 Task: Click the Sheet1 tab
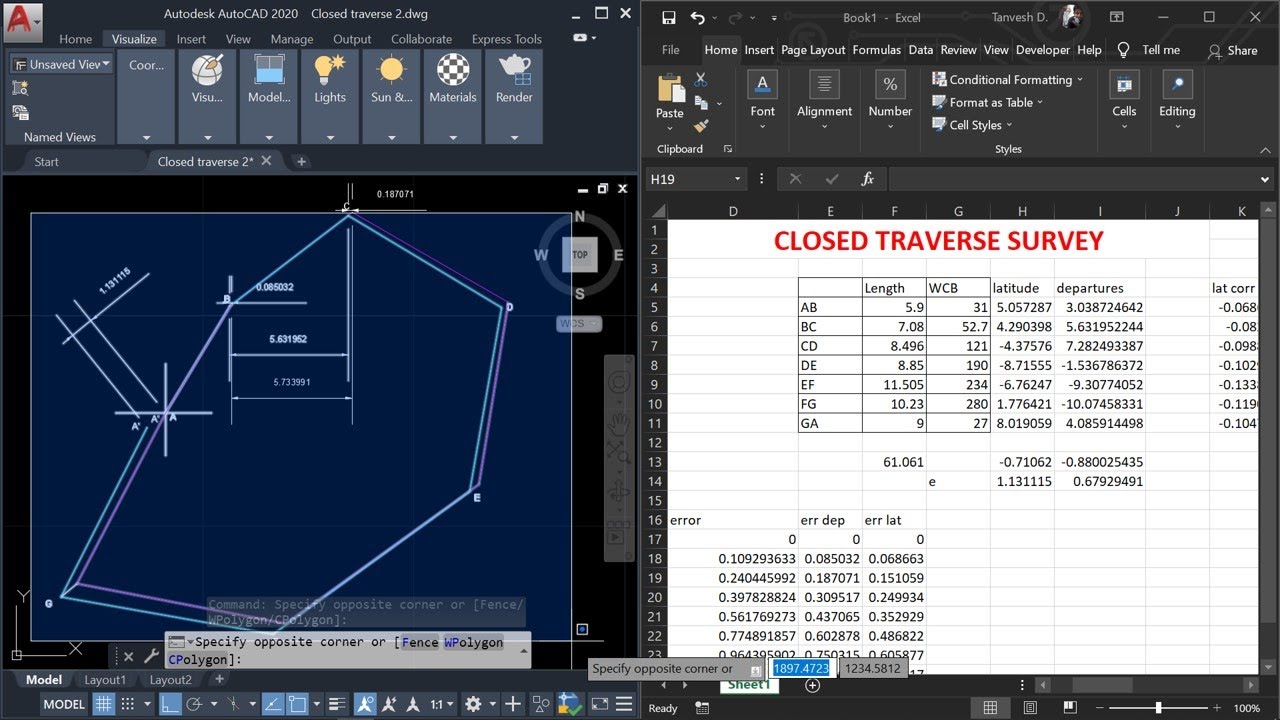coord(749,685)
